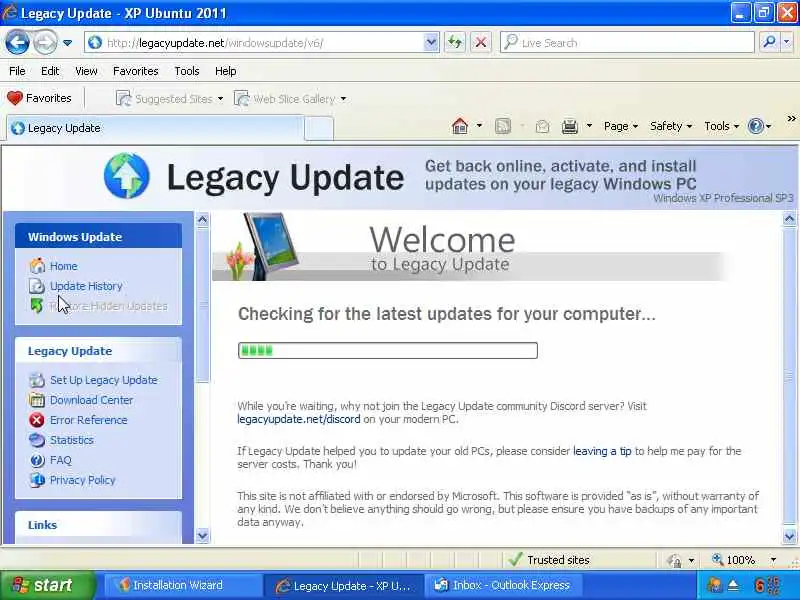Open the Tools menu in menu bar

click(187, 71)
